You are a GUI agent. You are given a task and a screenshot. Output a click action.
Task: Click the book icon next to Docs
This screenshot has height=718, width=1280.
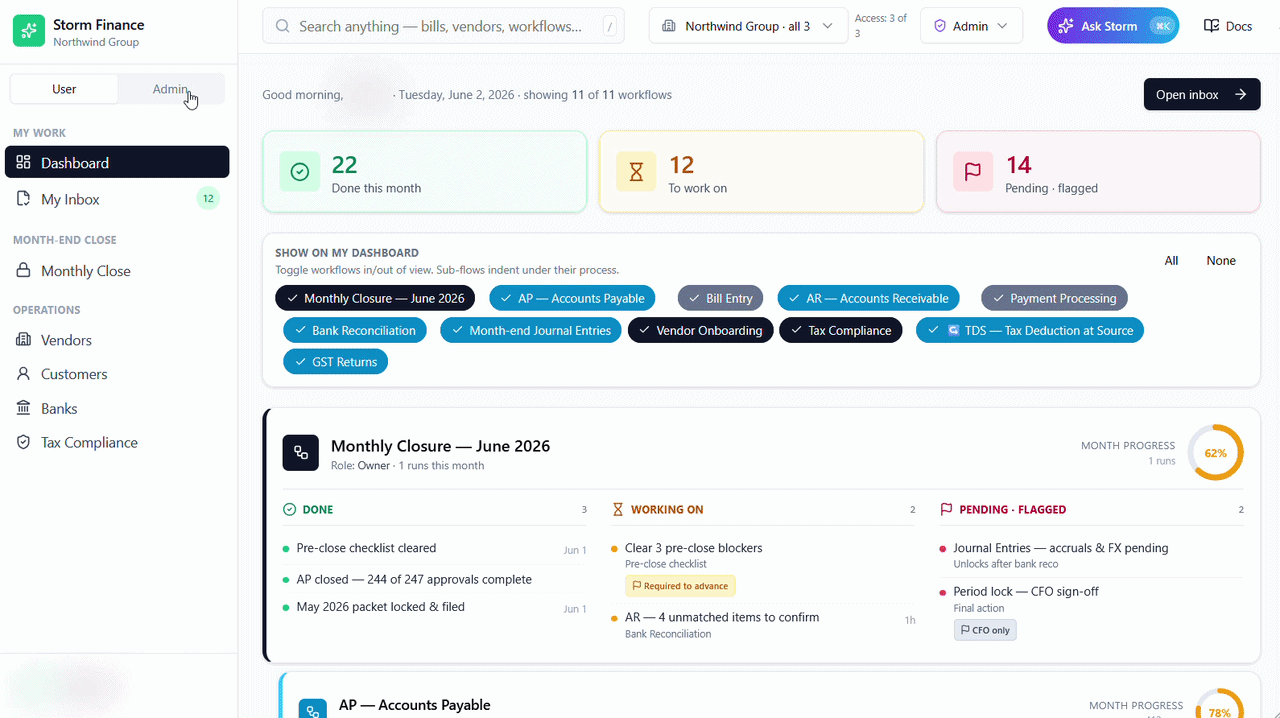pyautogui.click(x=1211, y=26)
